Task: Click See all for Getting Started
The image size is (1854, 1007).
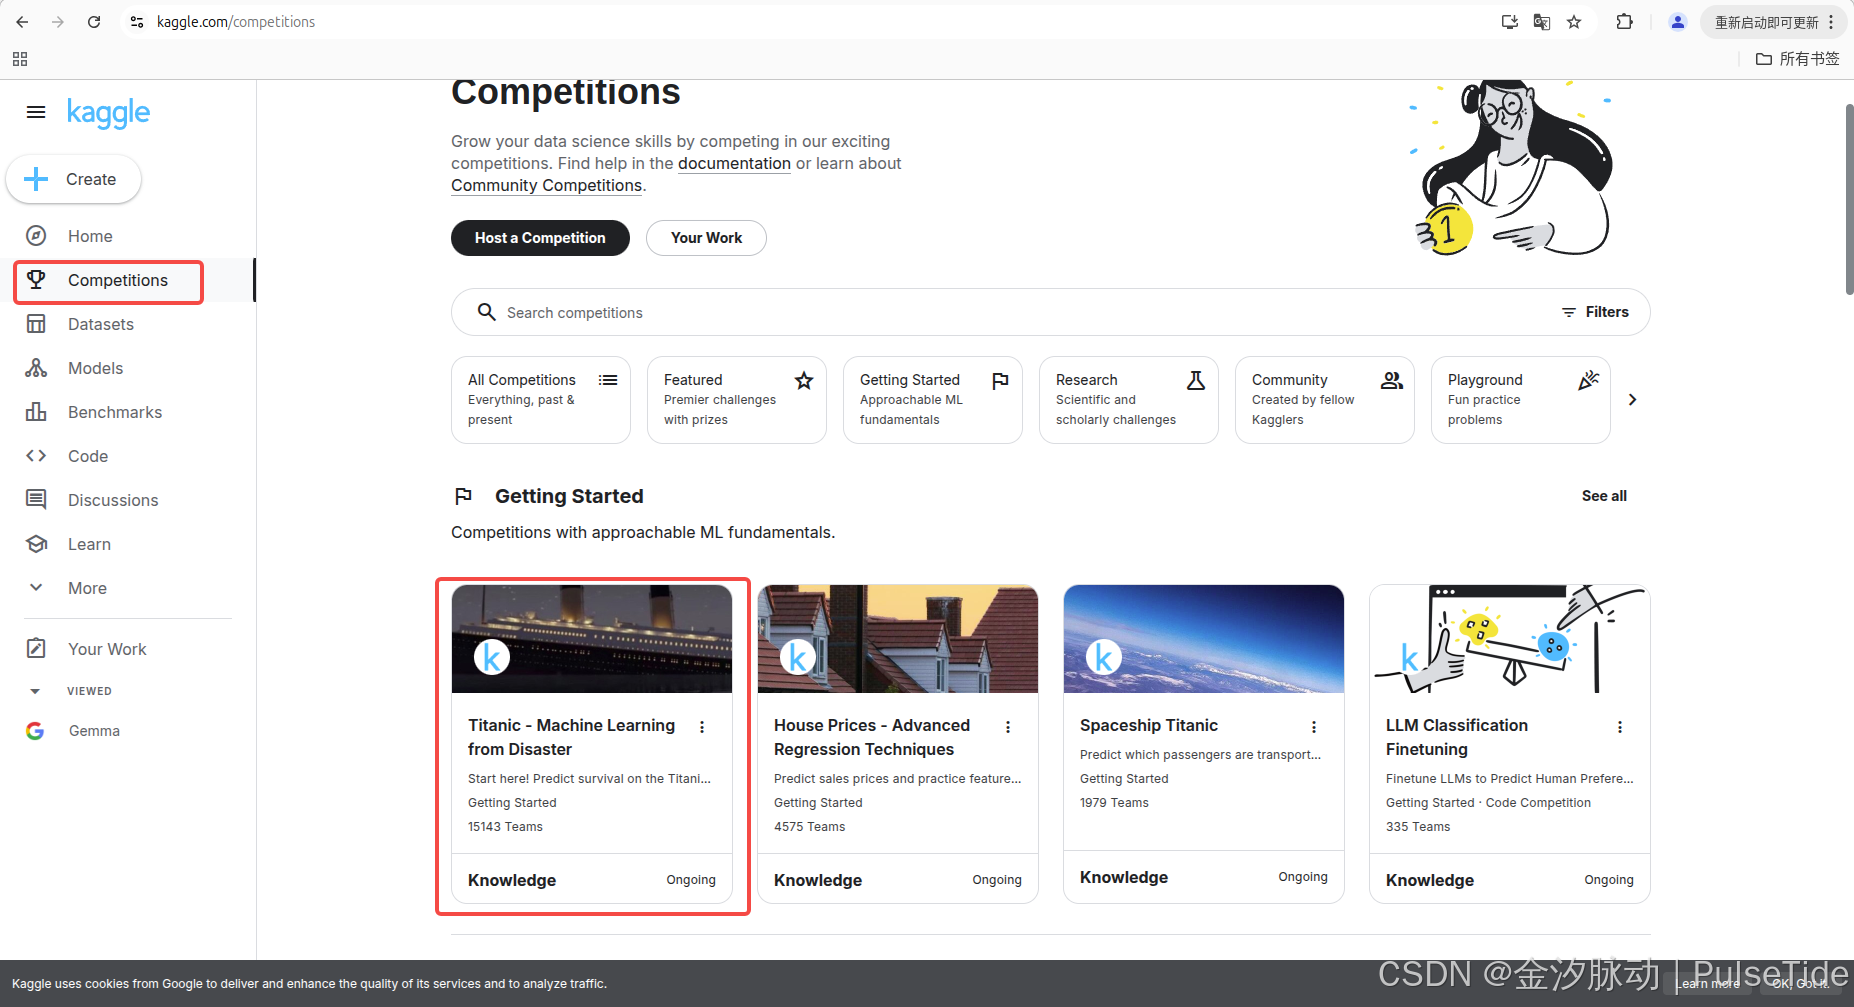Action: pos(1604,496)
